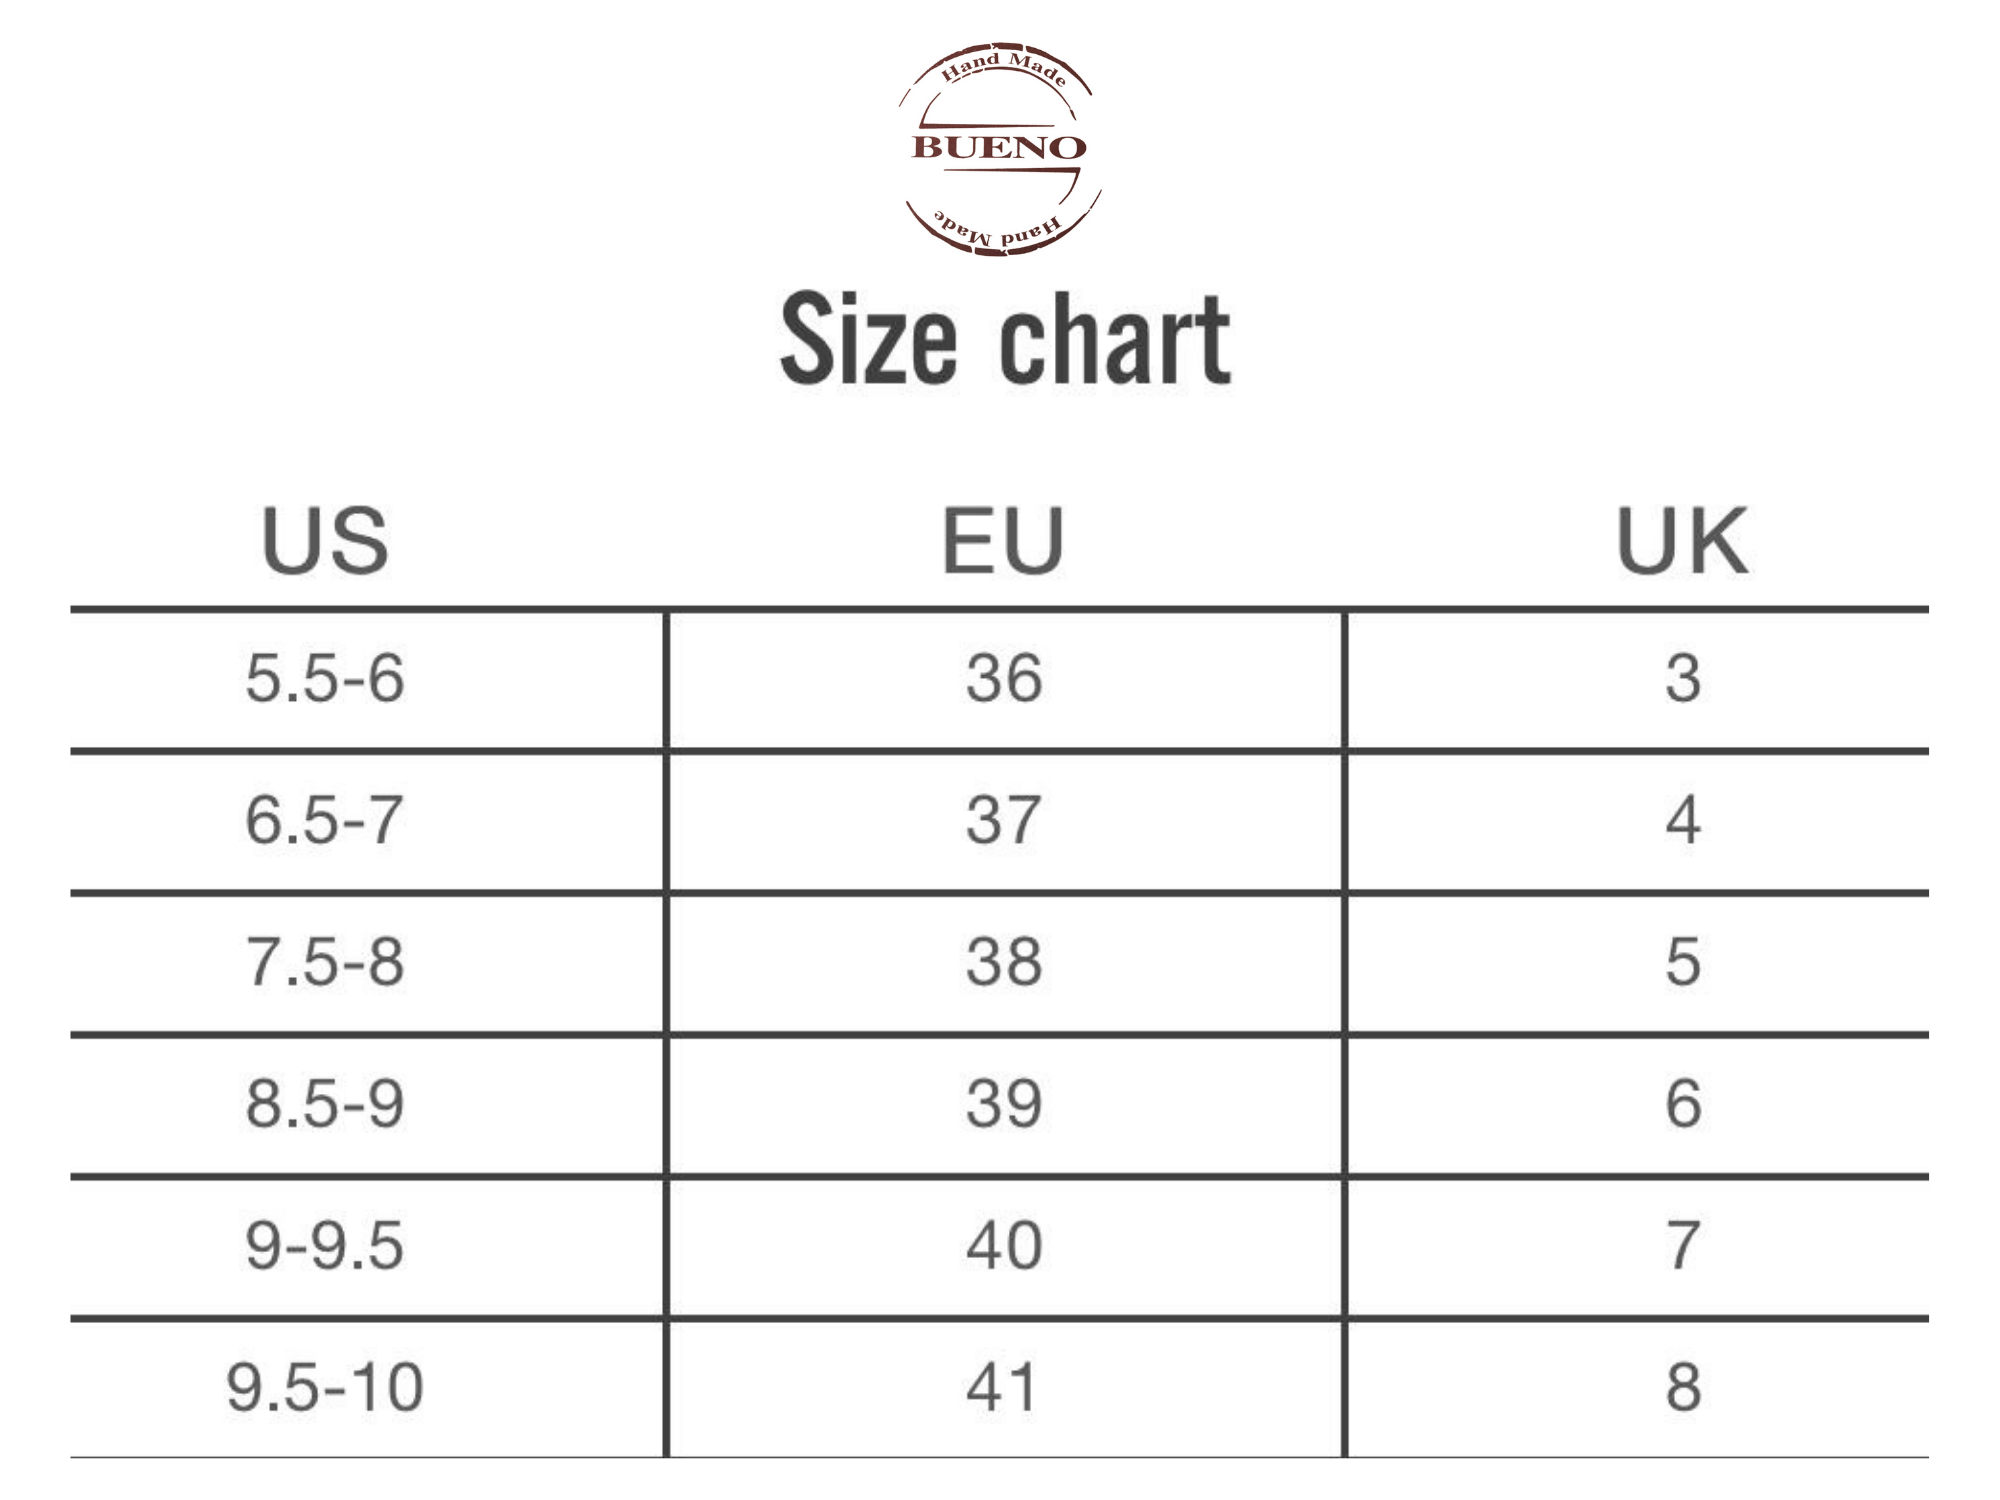Select UK size 4 cell
The image size is (2000, 1500).
tap(1638, 821)
